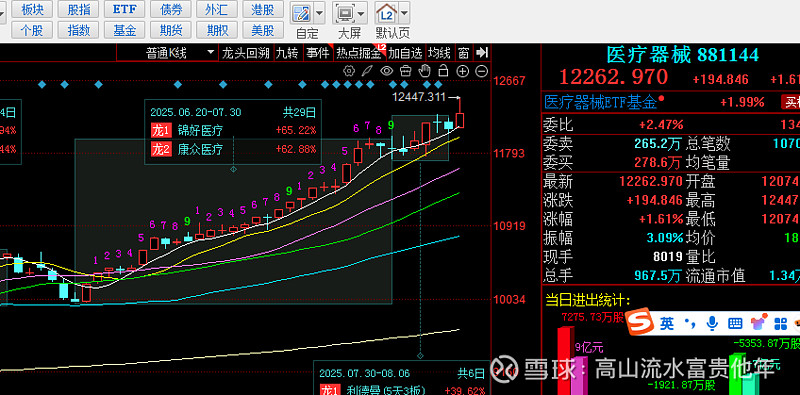Click the 加自选 add-to-watchlist button
The image size is (800, 395).
[x=406, y=52]
